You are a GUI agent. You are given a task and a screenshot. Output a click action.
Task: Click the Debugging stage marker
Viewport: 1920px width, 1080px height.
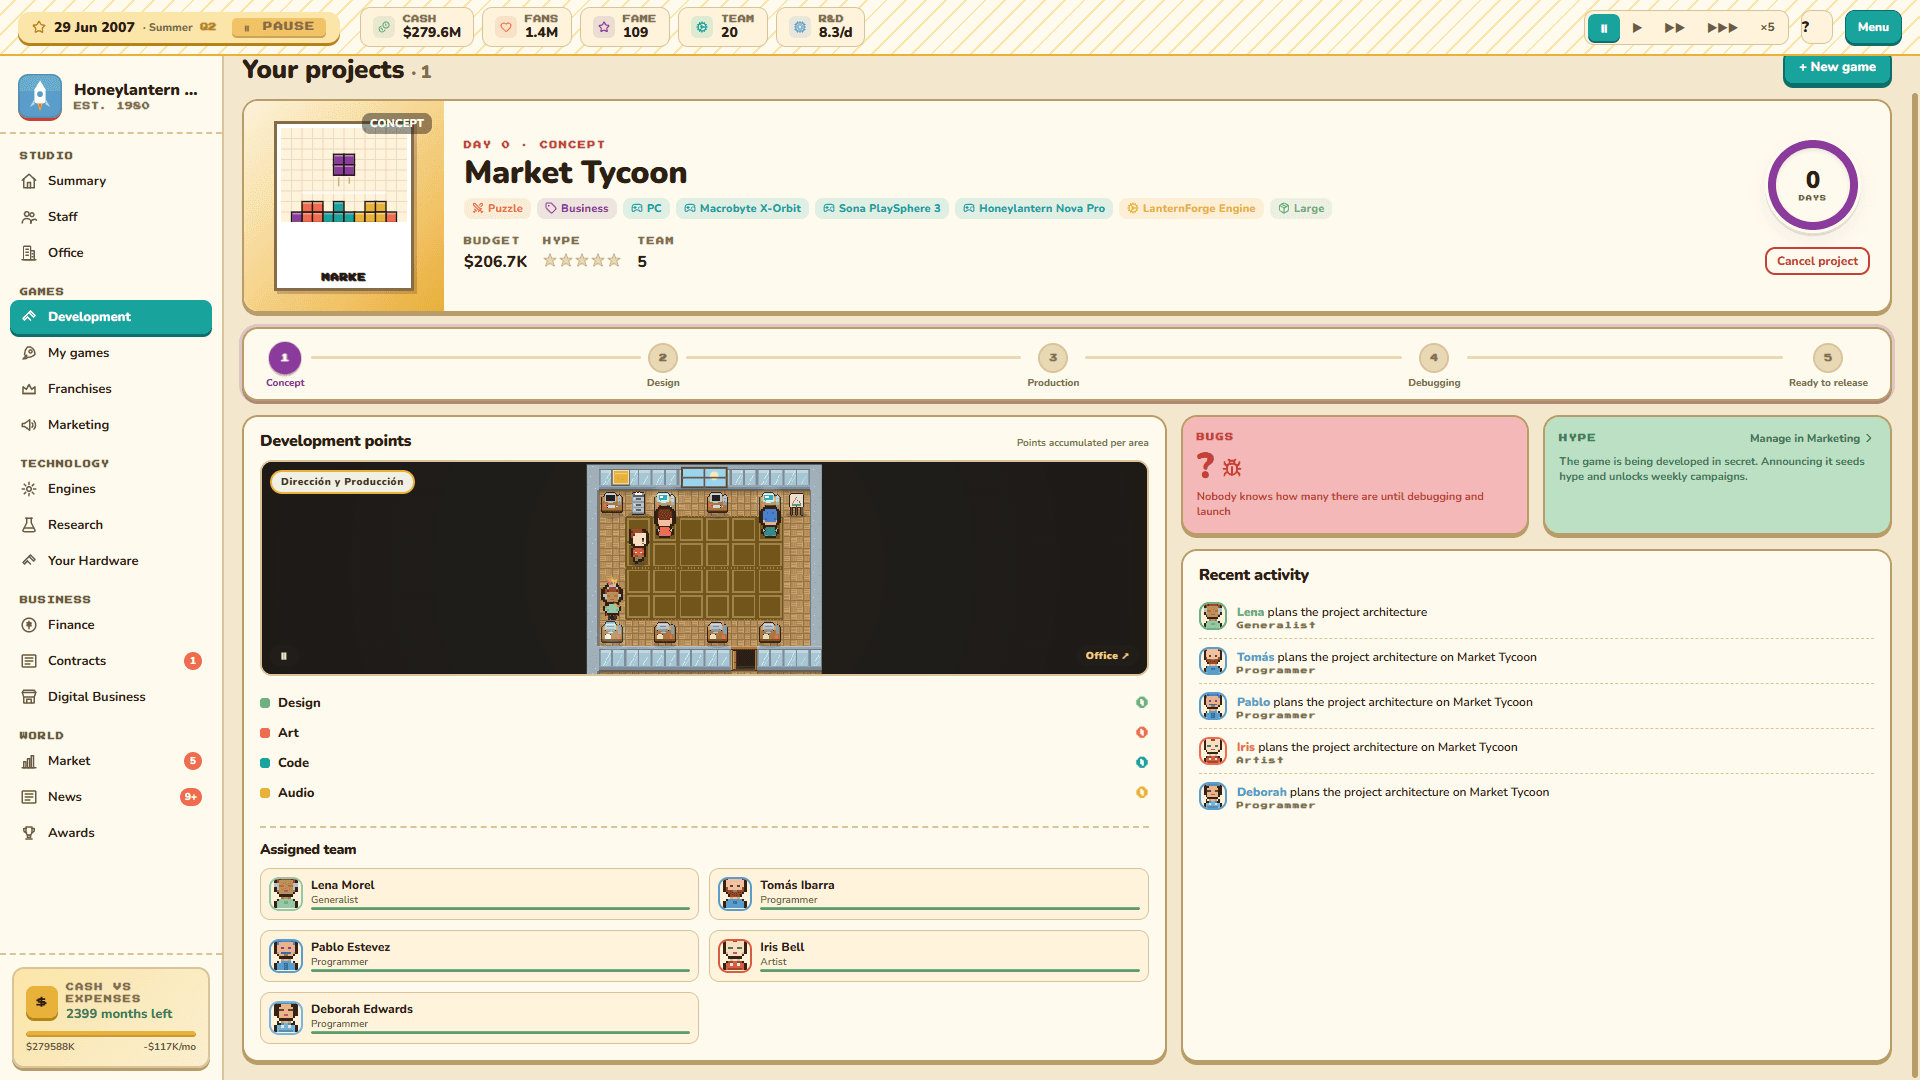1434,358
